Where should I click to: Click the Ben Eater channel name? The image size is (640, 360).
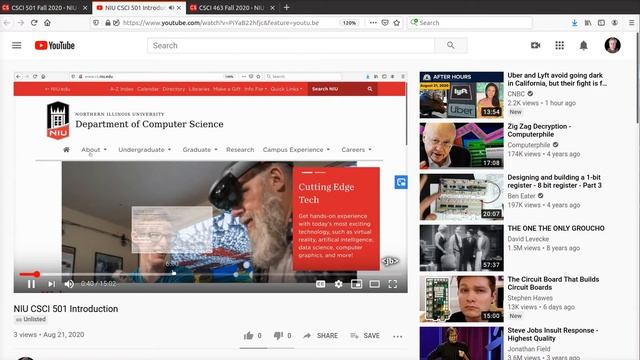[521, 196]
